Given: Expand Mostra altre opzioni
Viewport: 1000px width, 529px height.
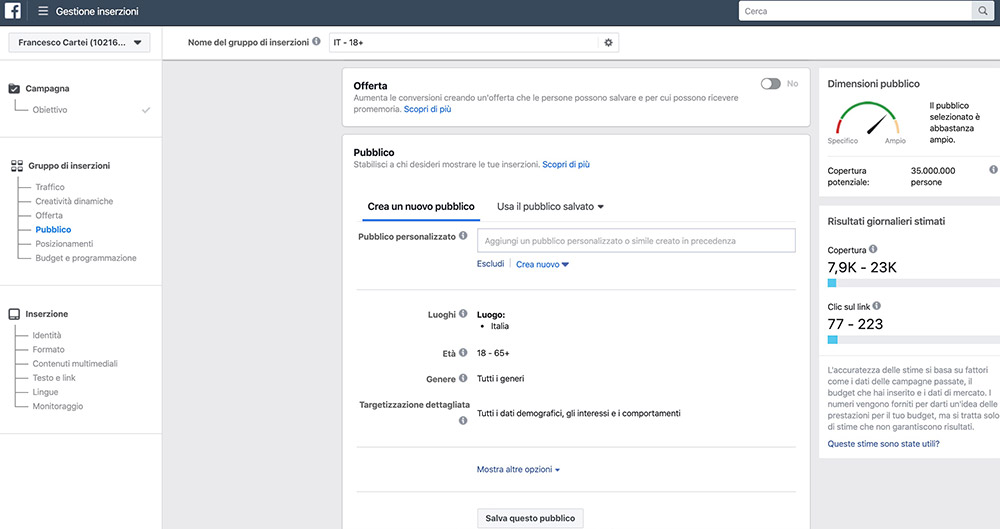Looking at the screenshot, I should coord(518,469).
